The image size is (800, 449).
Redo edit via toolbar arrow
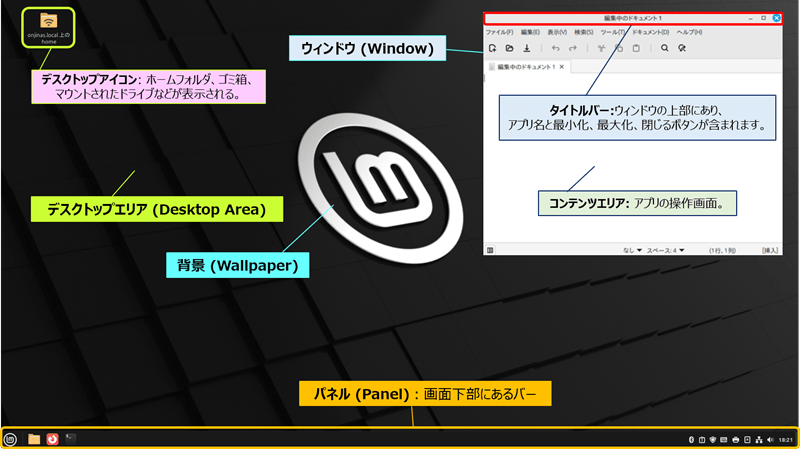573,48
